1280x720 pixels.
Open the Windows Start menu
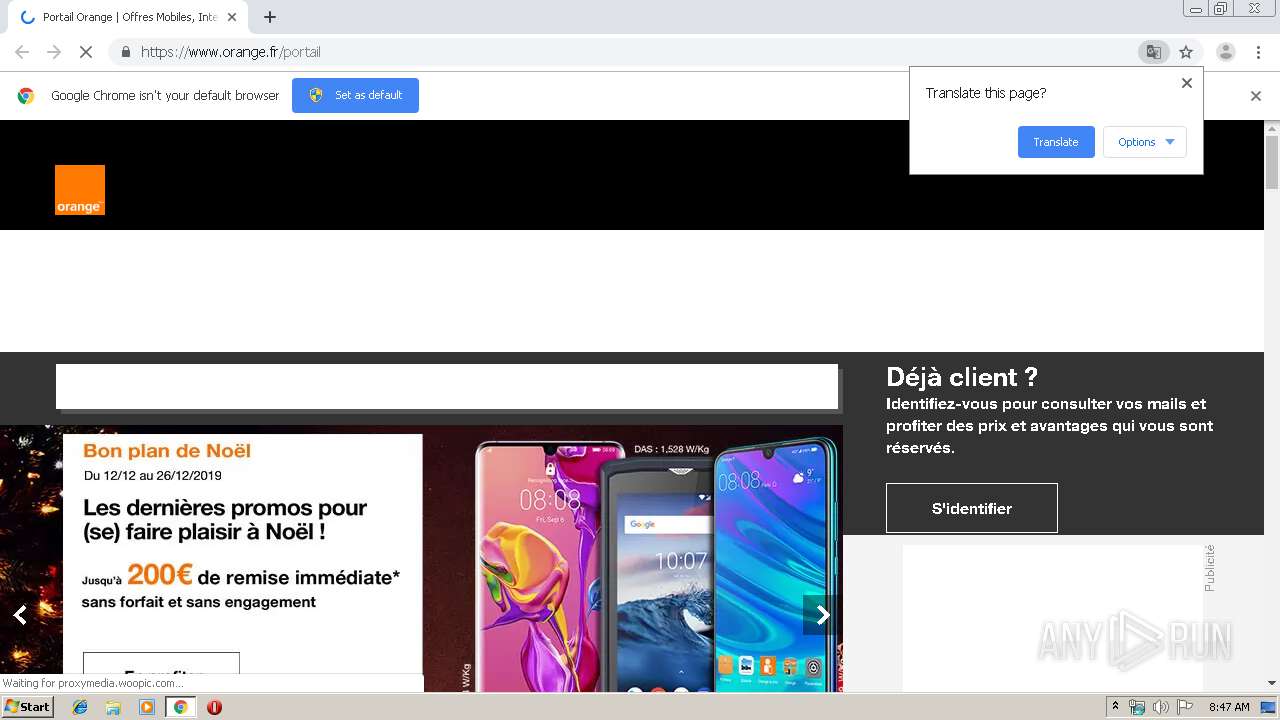[x=27, y=707]
